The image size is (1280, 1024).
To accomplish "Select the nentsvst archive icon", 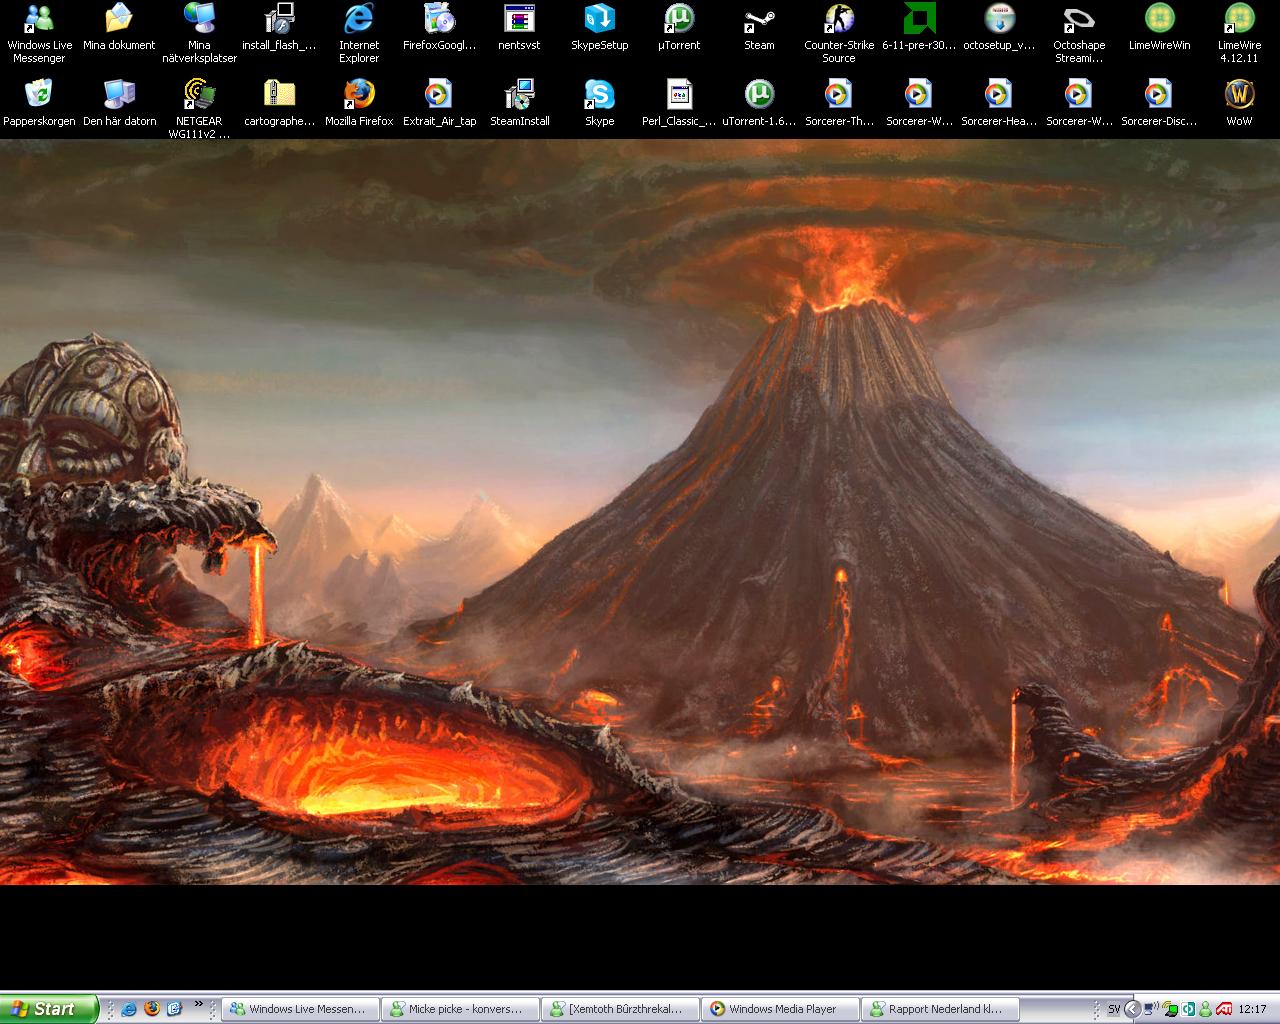I will pyautogui.click(x=519, y=26).
